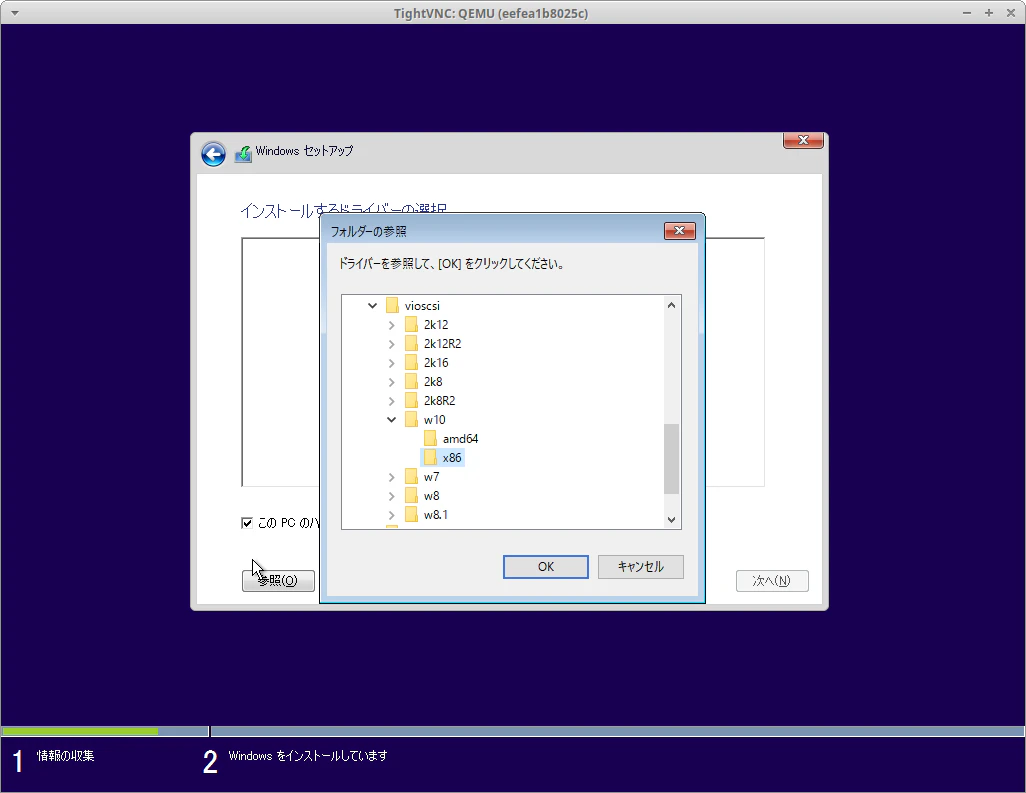Click the x86 folder icon
This screenshot has height=793, width=1026.
[430, 457]
